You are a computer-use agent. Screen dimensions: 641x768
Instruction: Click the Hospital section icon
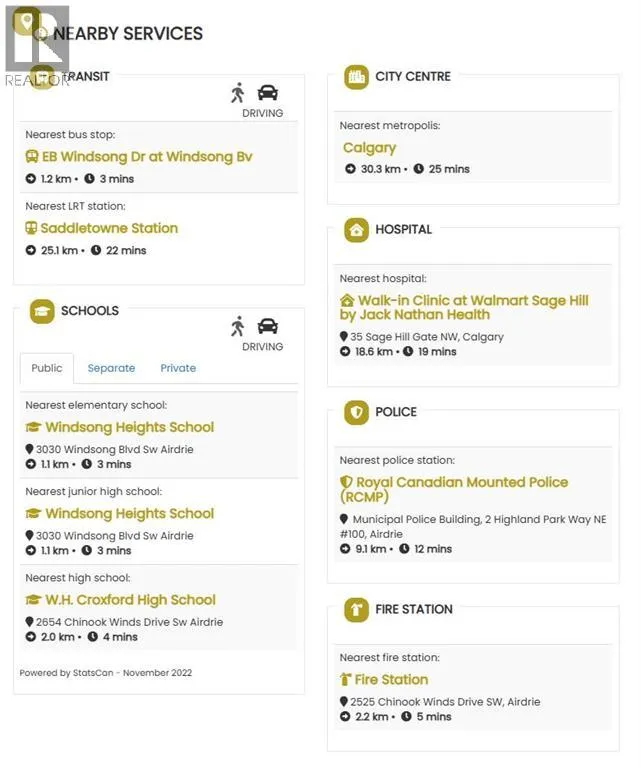(x=356, y=230)
